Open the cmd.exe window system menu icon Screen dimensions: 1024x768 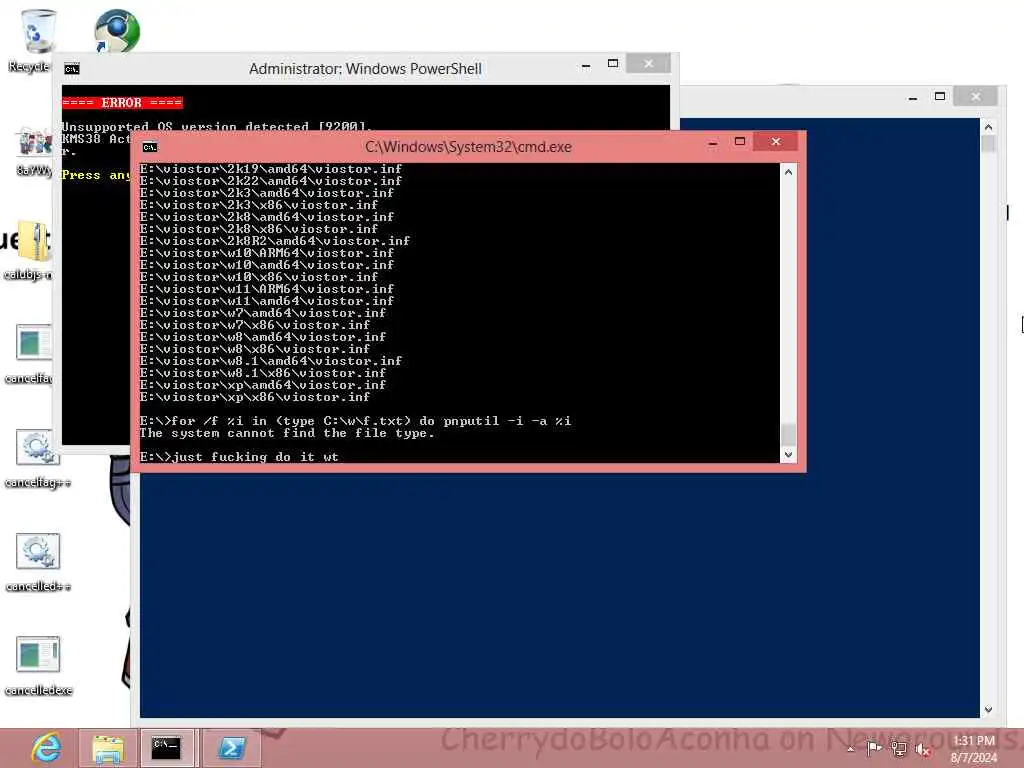[150, 147]
